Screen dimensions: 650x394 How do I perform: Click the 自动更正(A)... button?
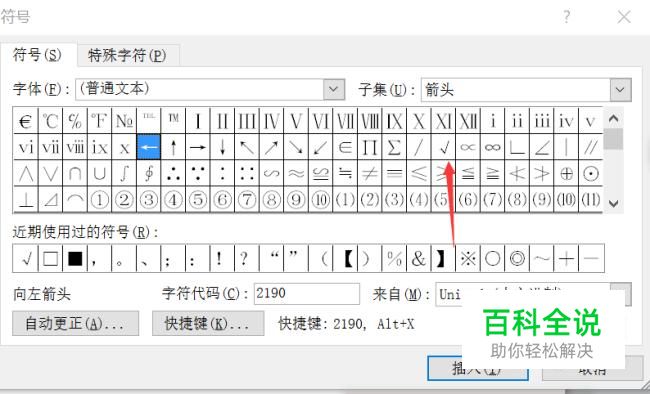[x=75, y=323]
